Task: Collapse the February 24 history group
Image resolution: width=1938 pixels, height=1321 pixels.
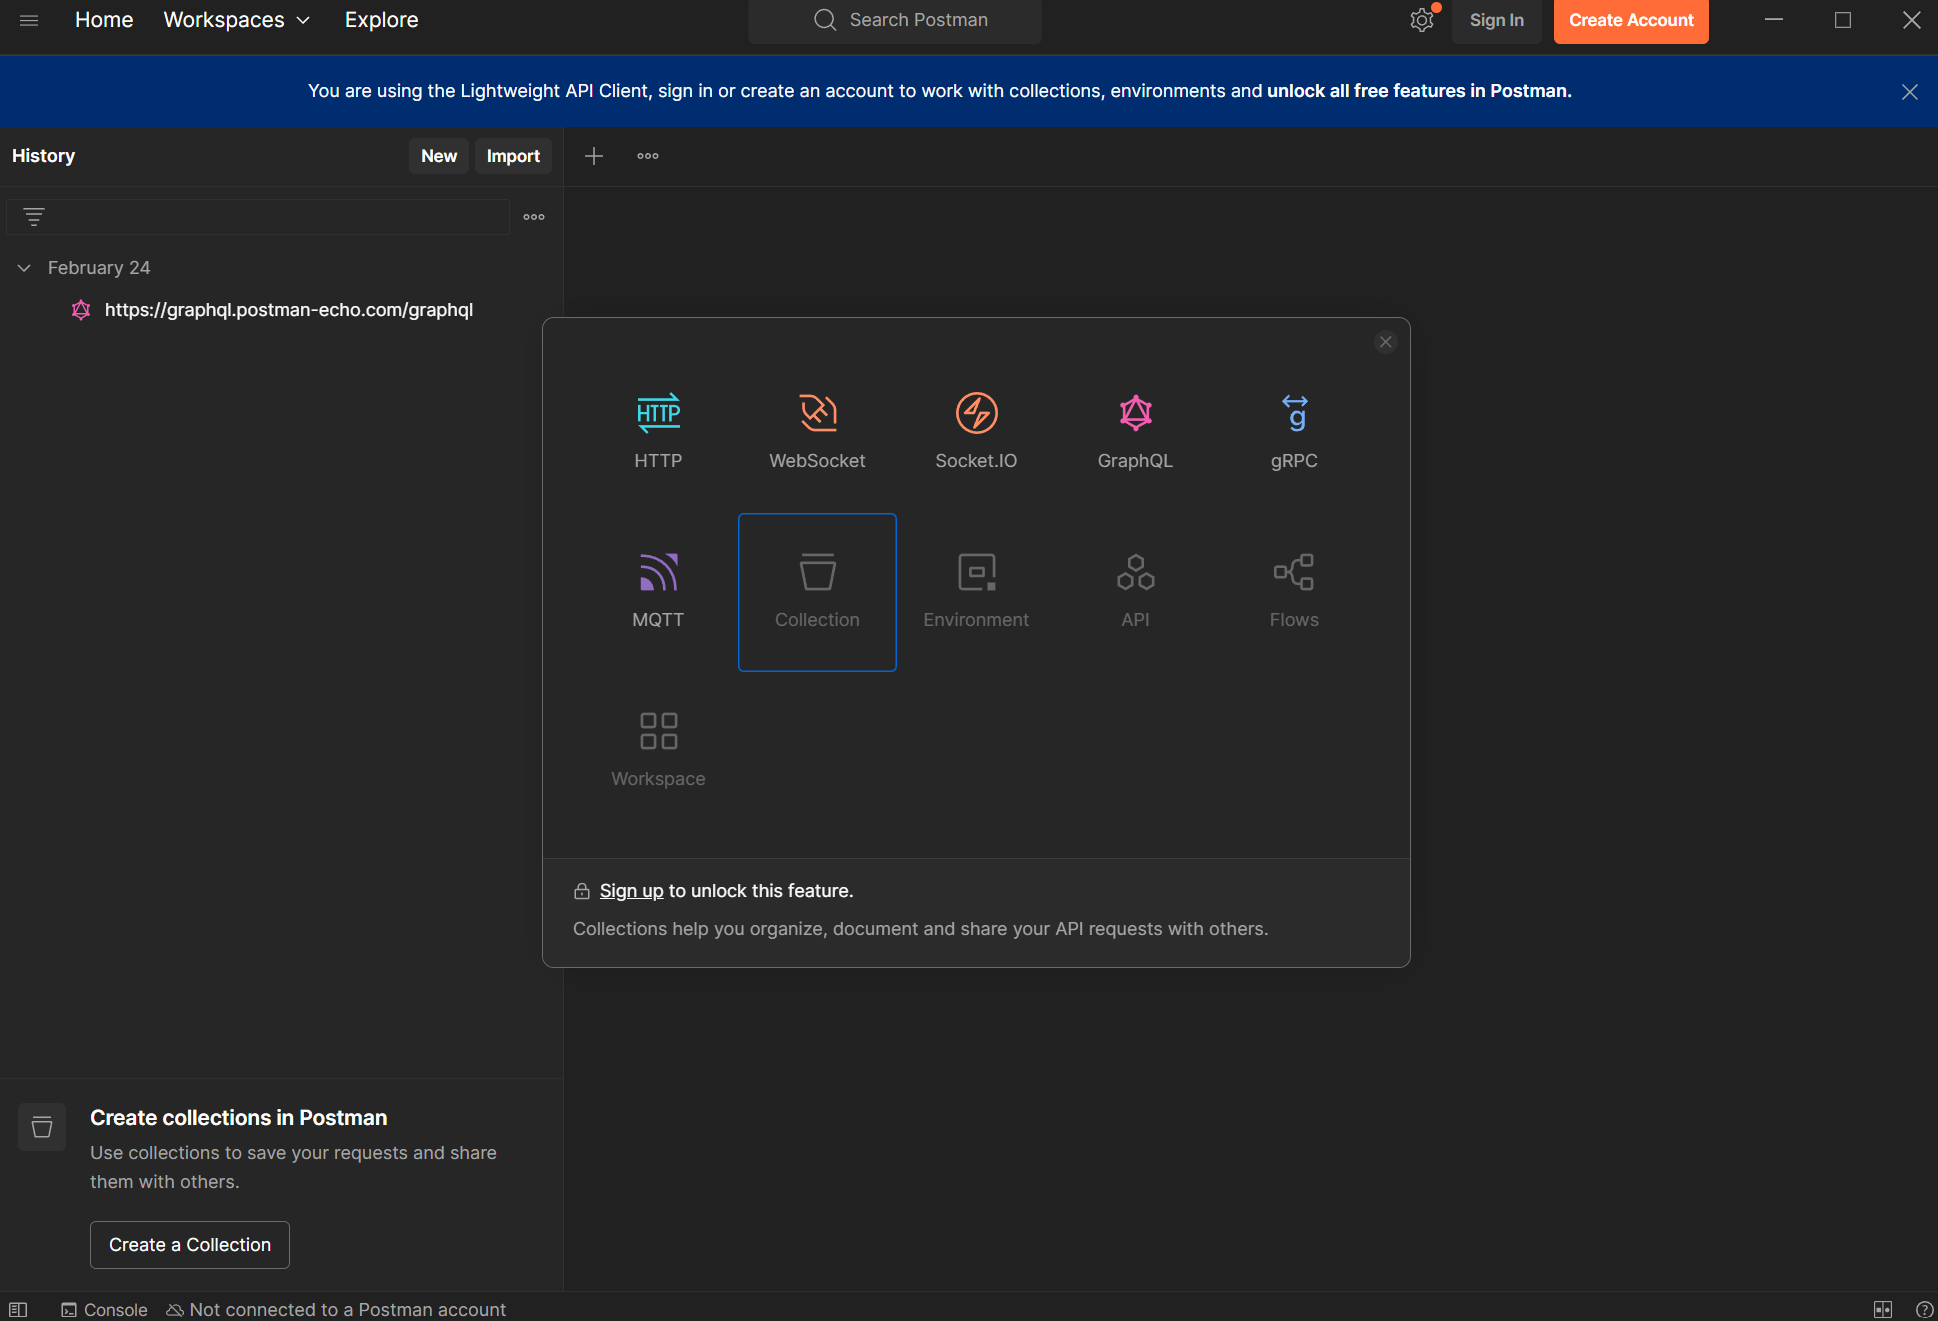Action: 25,268
